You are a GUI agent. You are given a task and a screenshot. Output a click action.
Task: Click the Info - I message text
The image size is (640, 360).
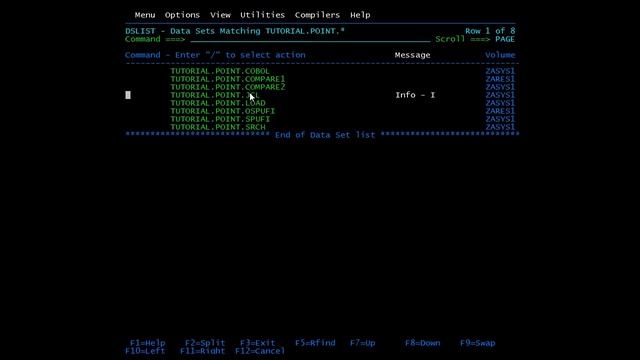point(415,95)
